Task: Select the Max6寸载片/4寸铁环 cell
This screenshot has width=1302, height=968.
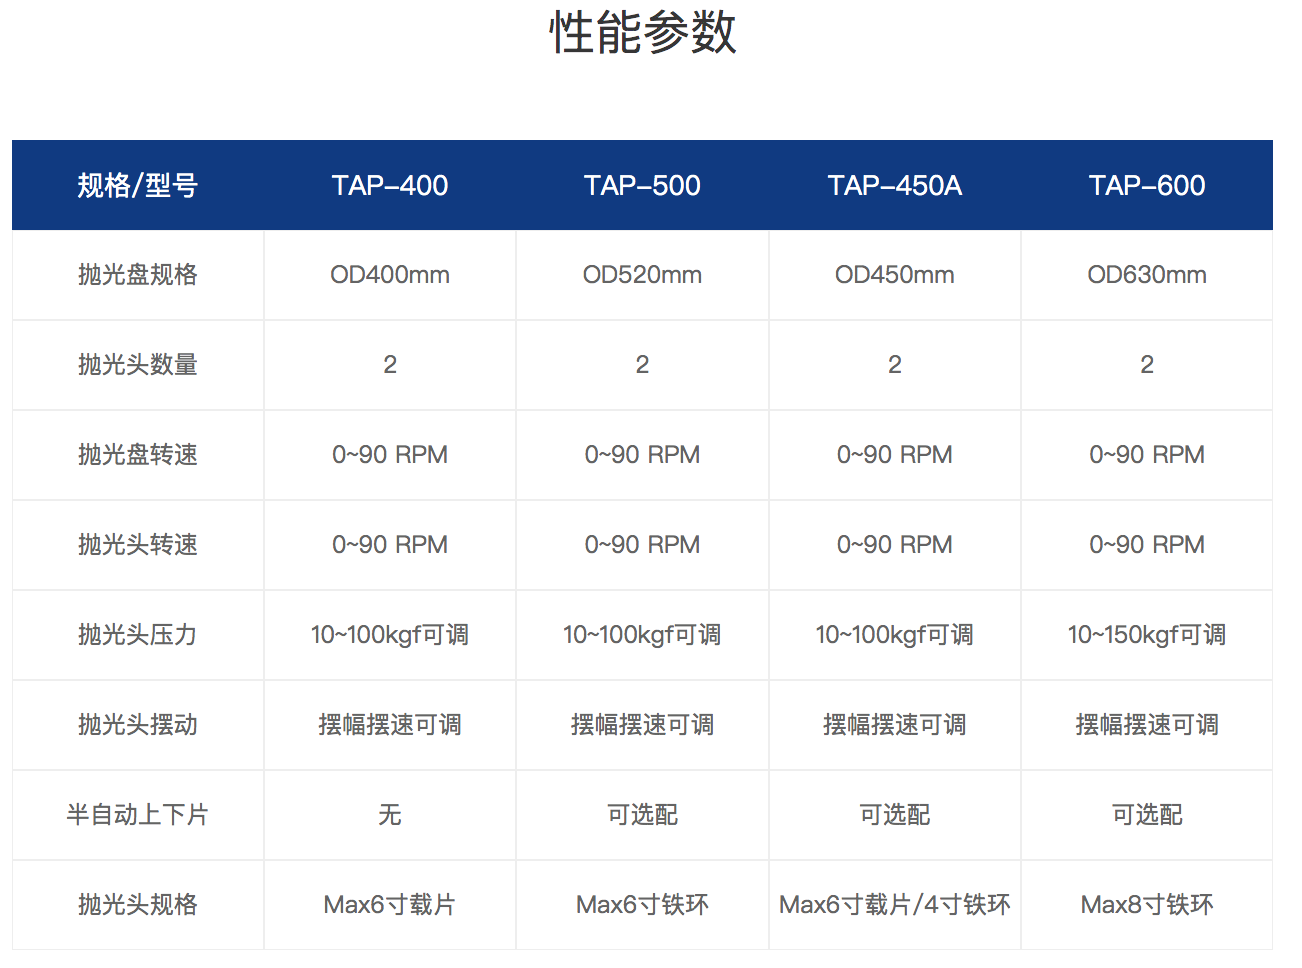Action: pos(895,905)
